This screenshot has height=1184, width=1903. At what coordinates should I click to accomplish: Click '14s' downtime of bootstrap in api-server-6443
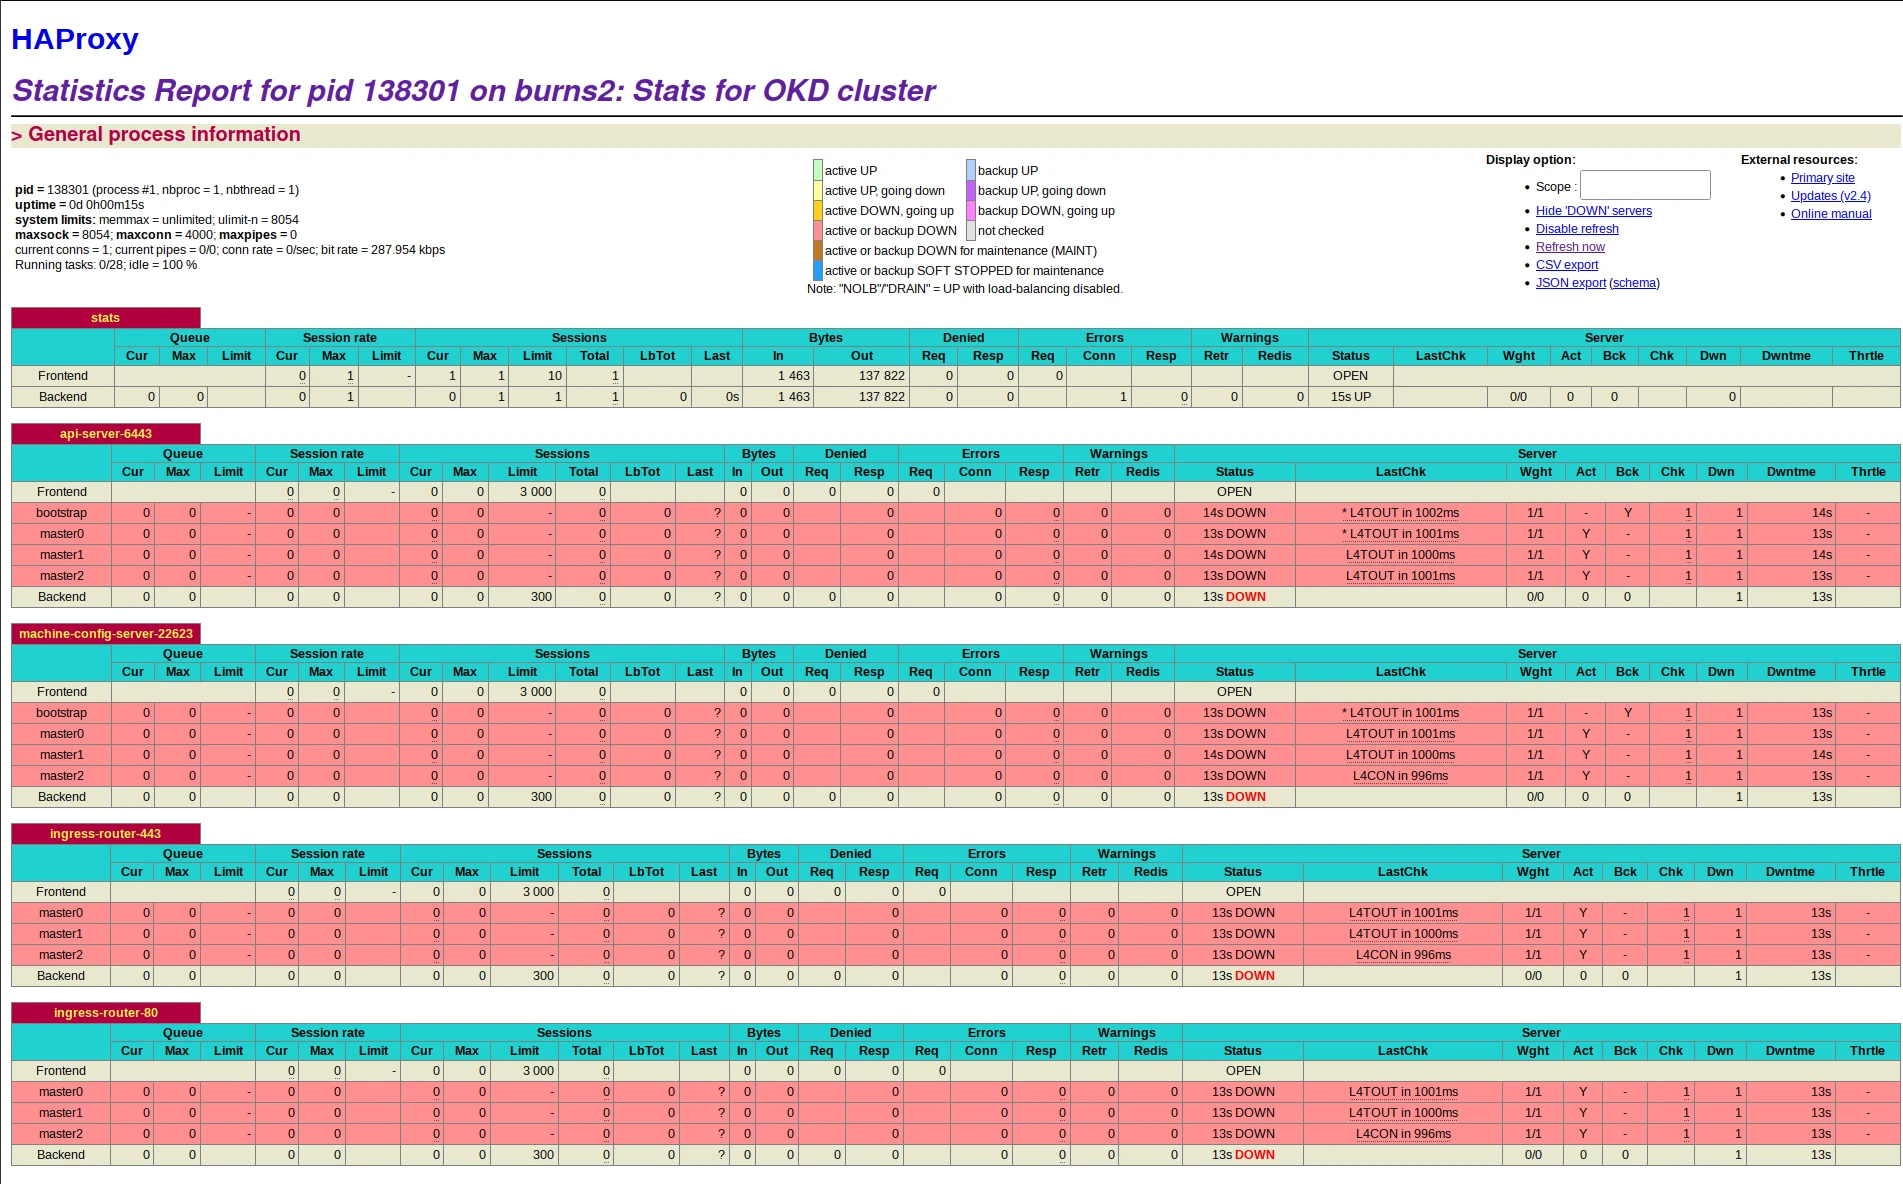(x=1821, y=513)
